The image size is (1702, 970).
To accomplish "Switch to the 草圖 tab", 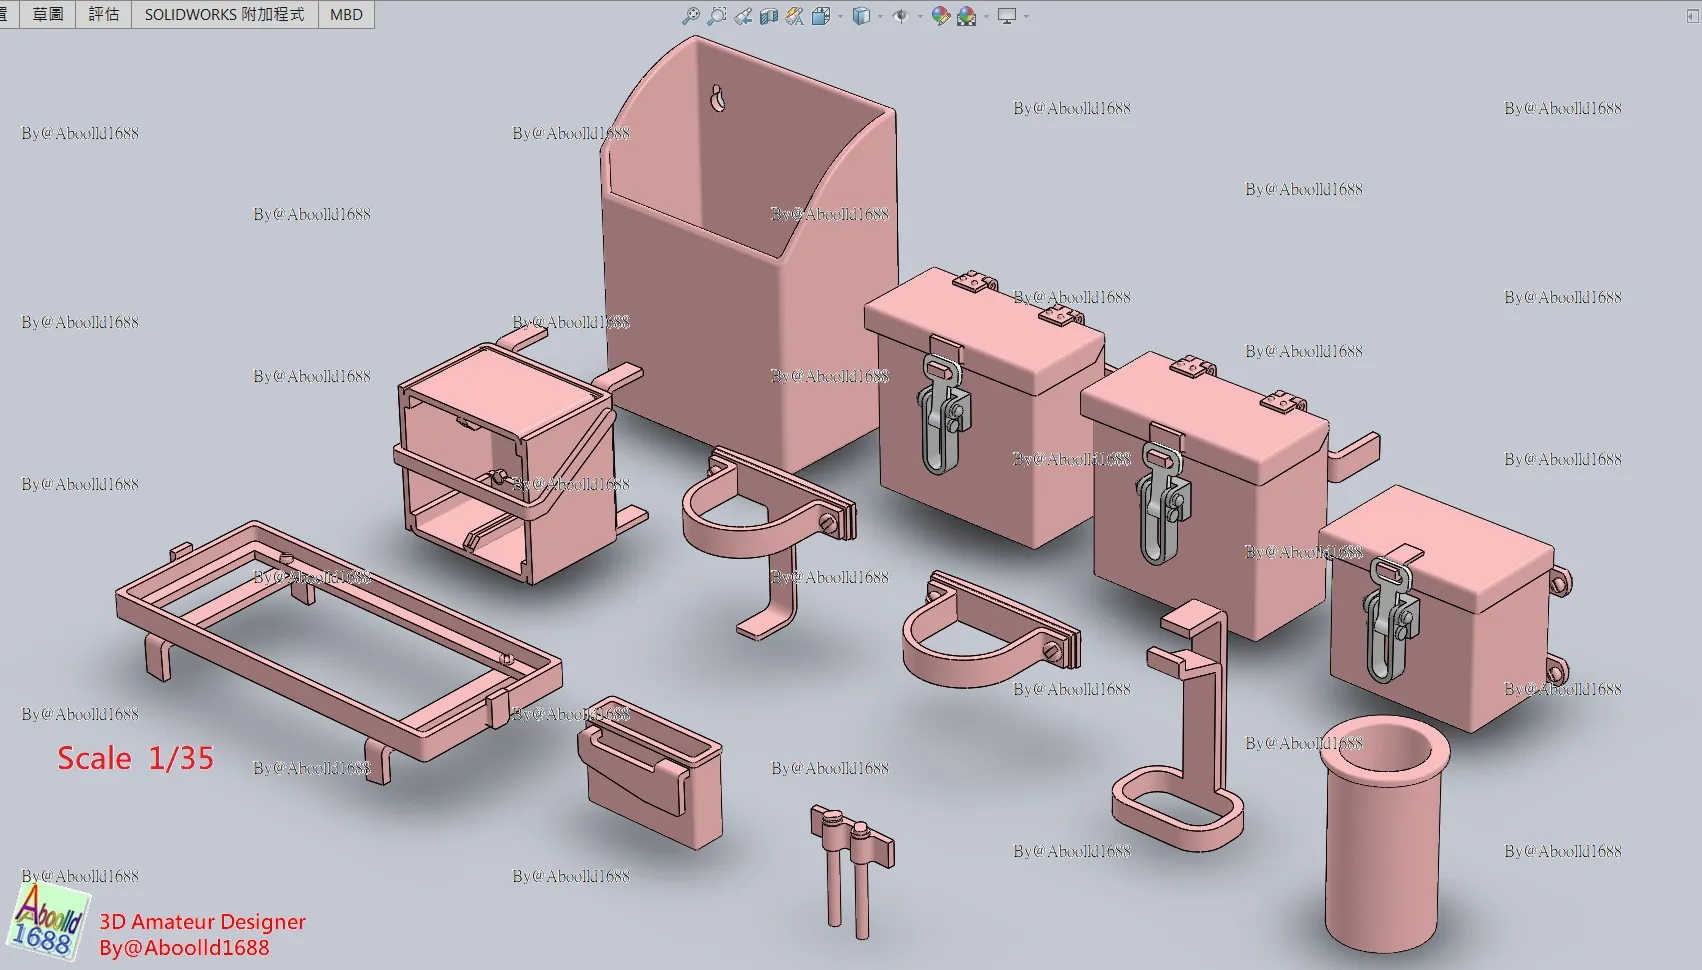I will click(x=48, y=14).
